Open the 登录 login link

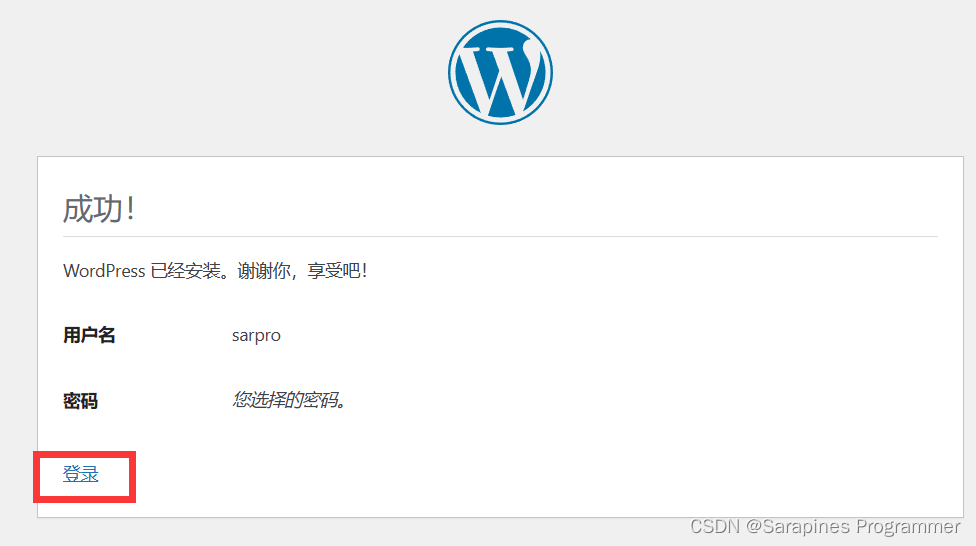[x=80, y=474]
